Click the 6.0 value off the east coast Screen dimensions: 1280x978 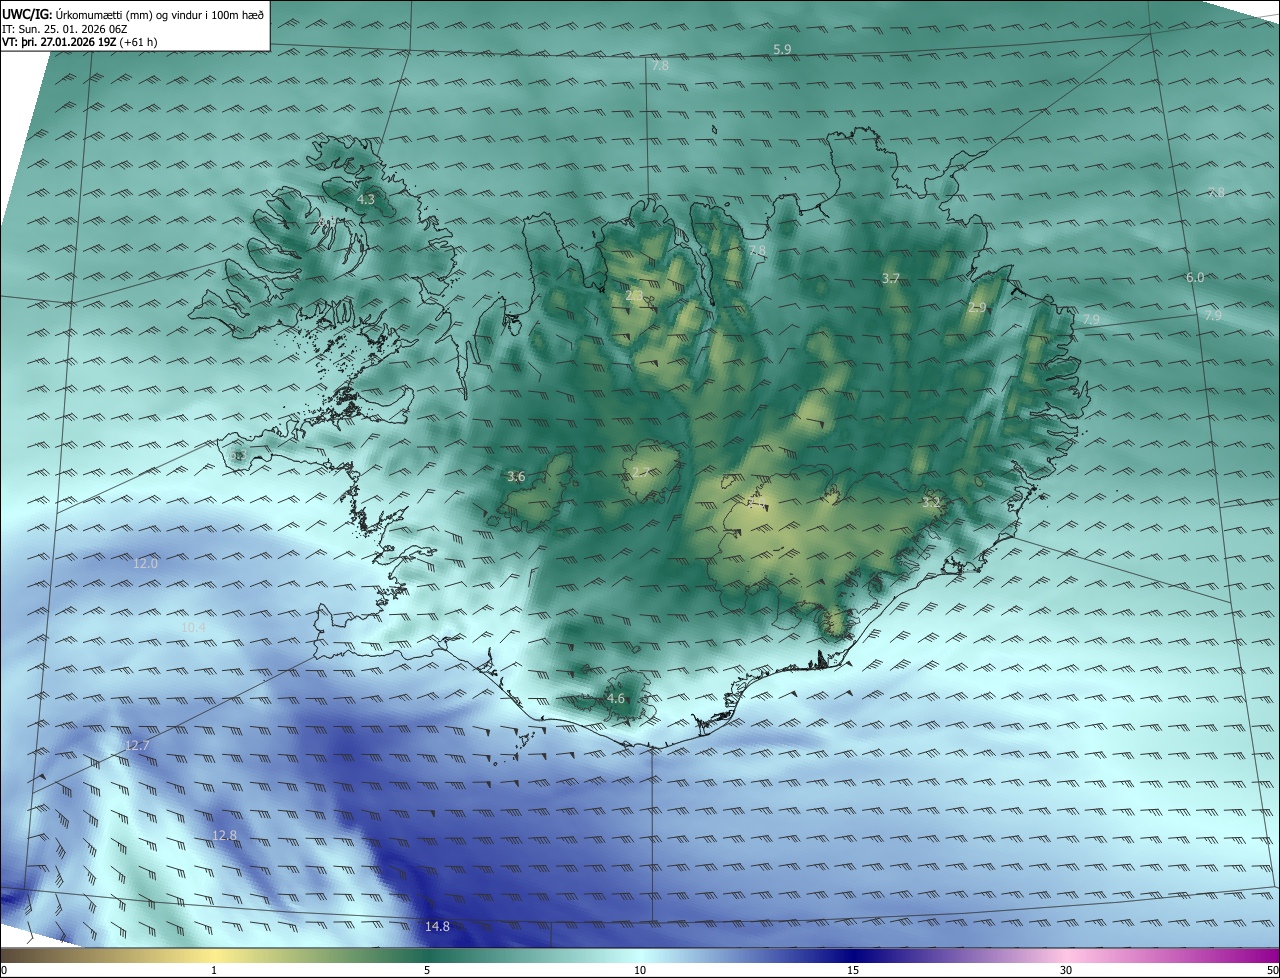click(x=1195, y=277)
